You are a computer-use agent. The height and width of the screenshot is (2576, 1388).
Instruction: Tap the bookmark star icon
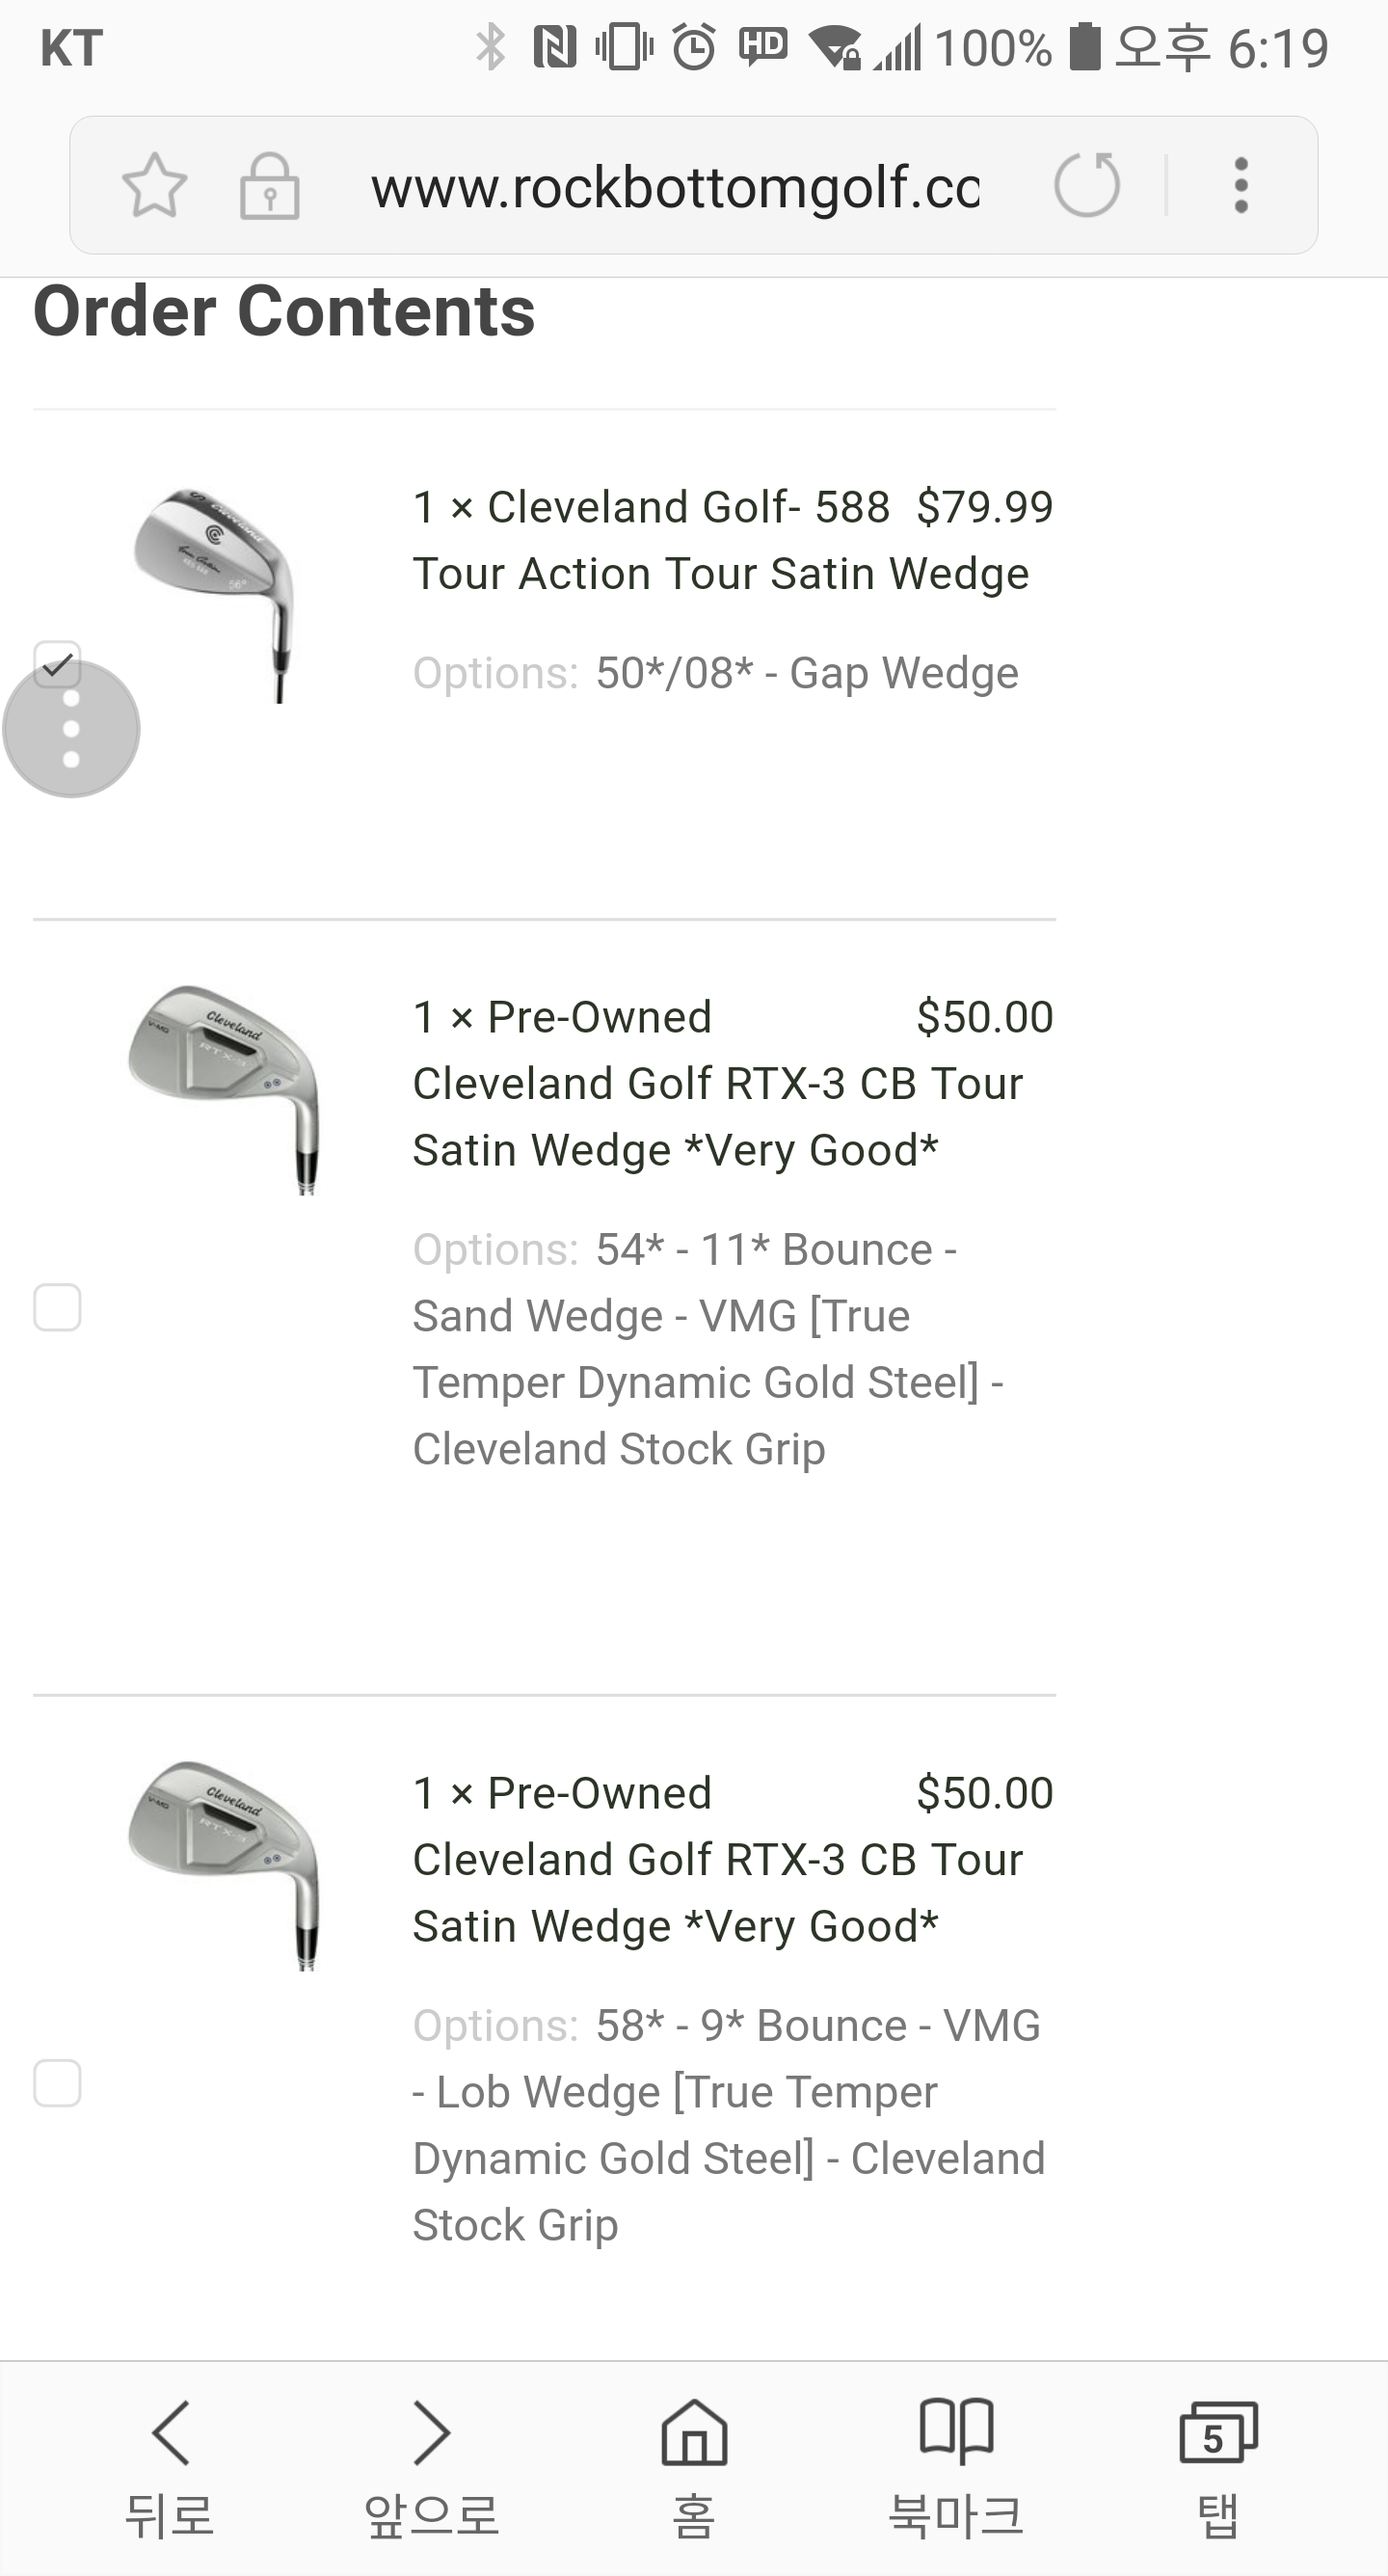(154, 186)
